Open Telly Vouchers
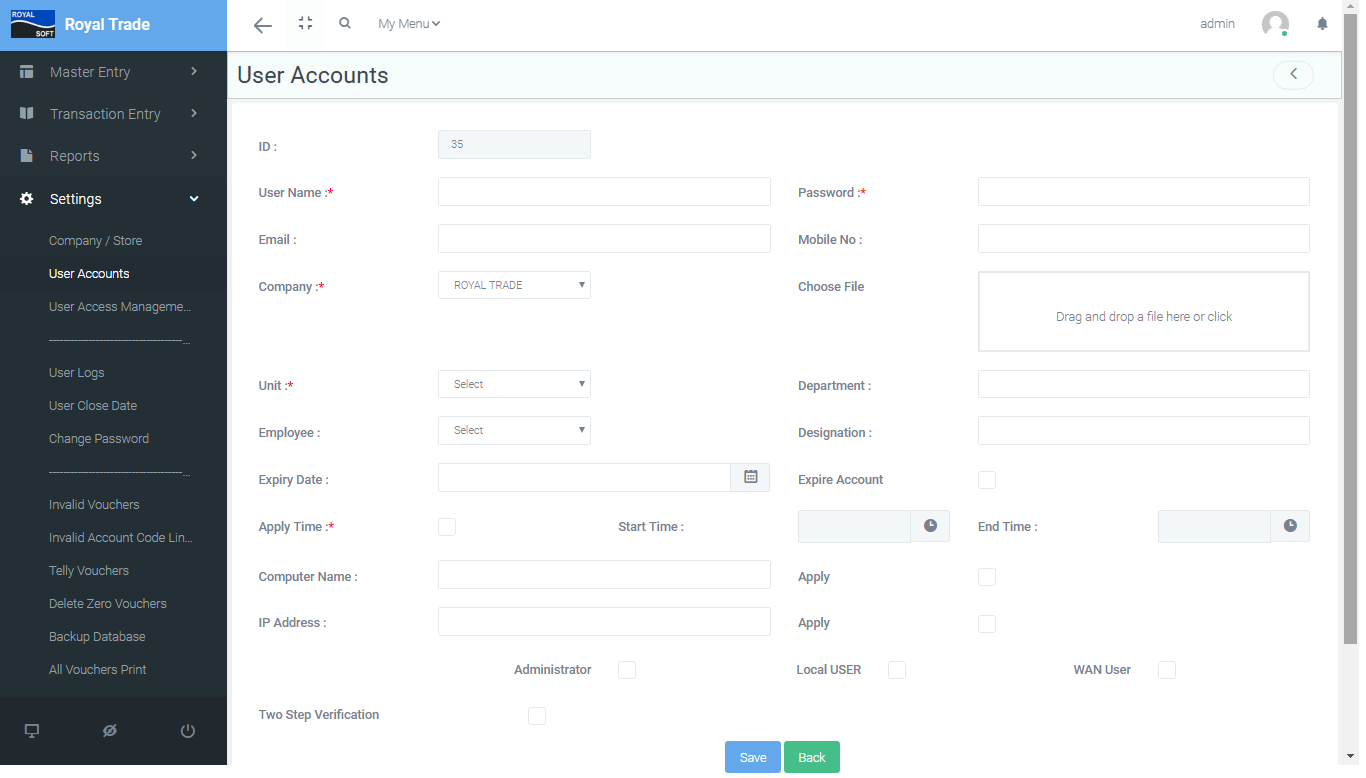 pos(89,571)
